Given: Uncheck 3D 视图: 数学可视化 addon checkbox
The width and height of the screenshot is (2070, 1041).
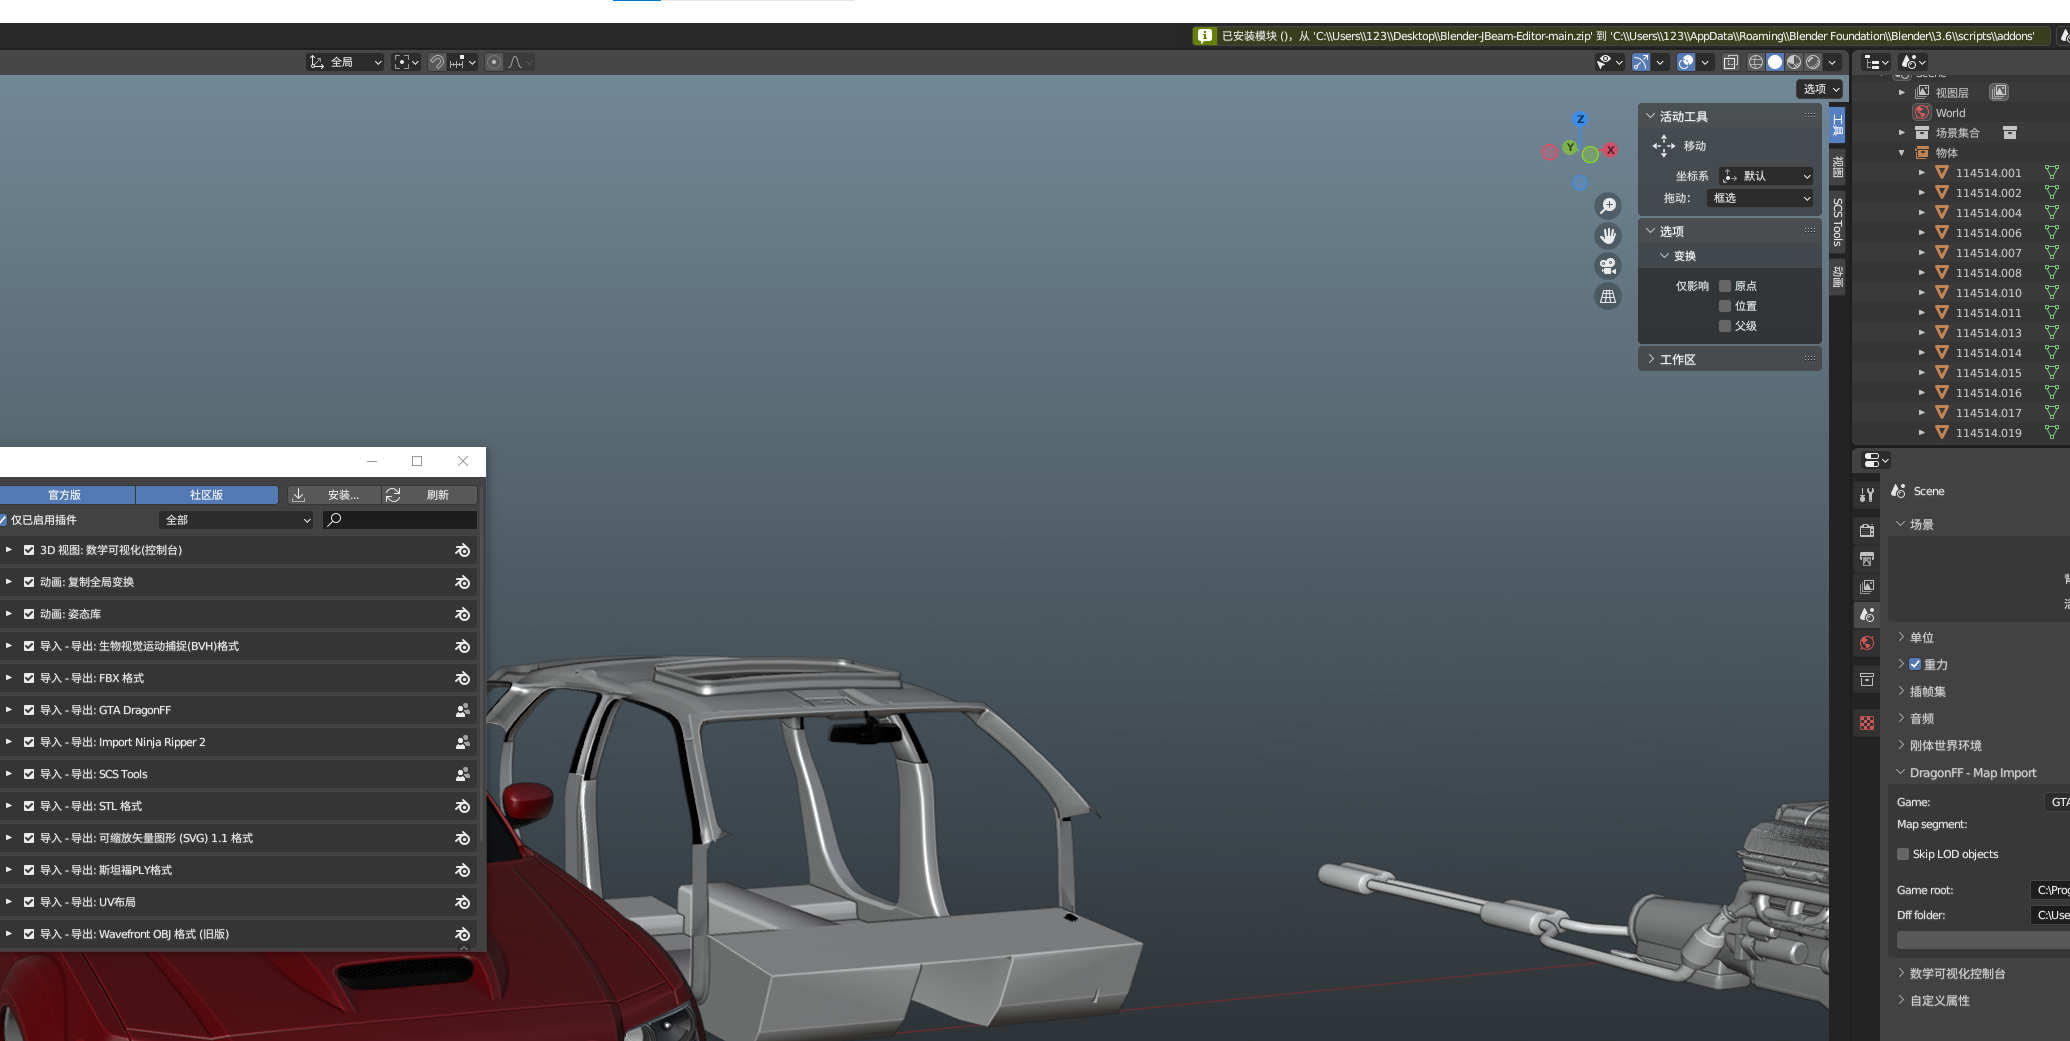Looking at the screenshot, I should [x=29, y=550].
